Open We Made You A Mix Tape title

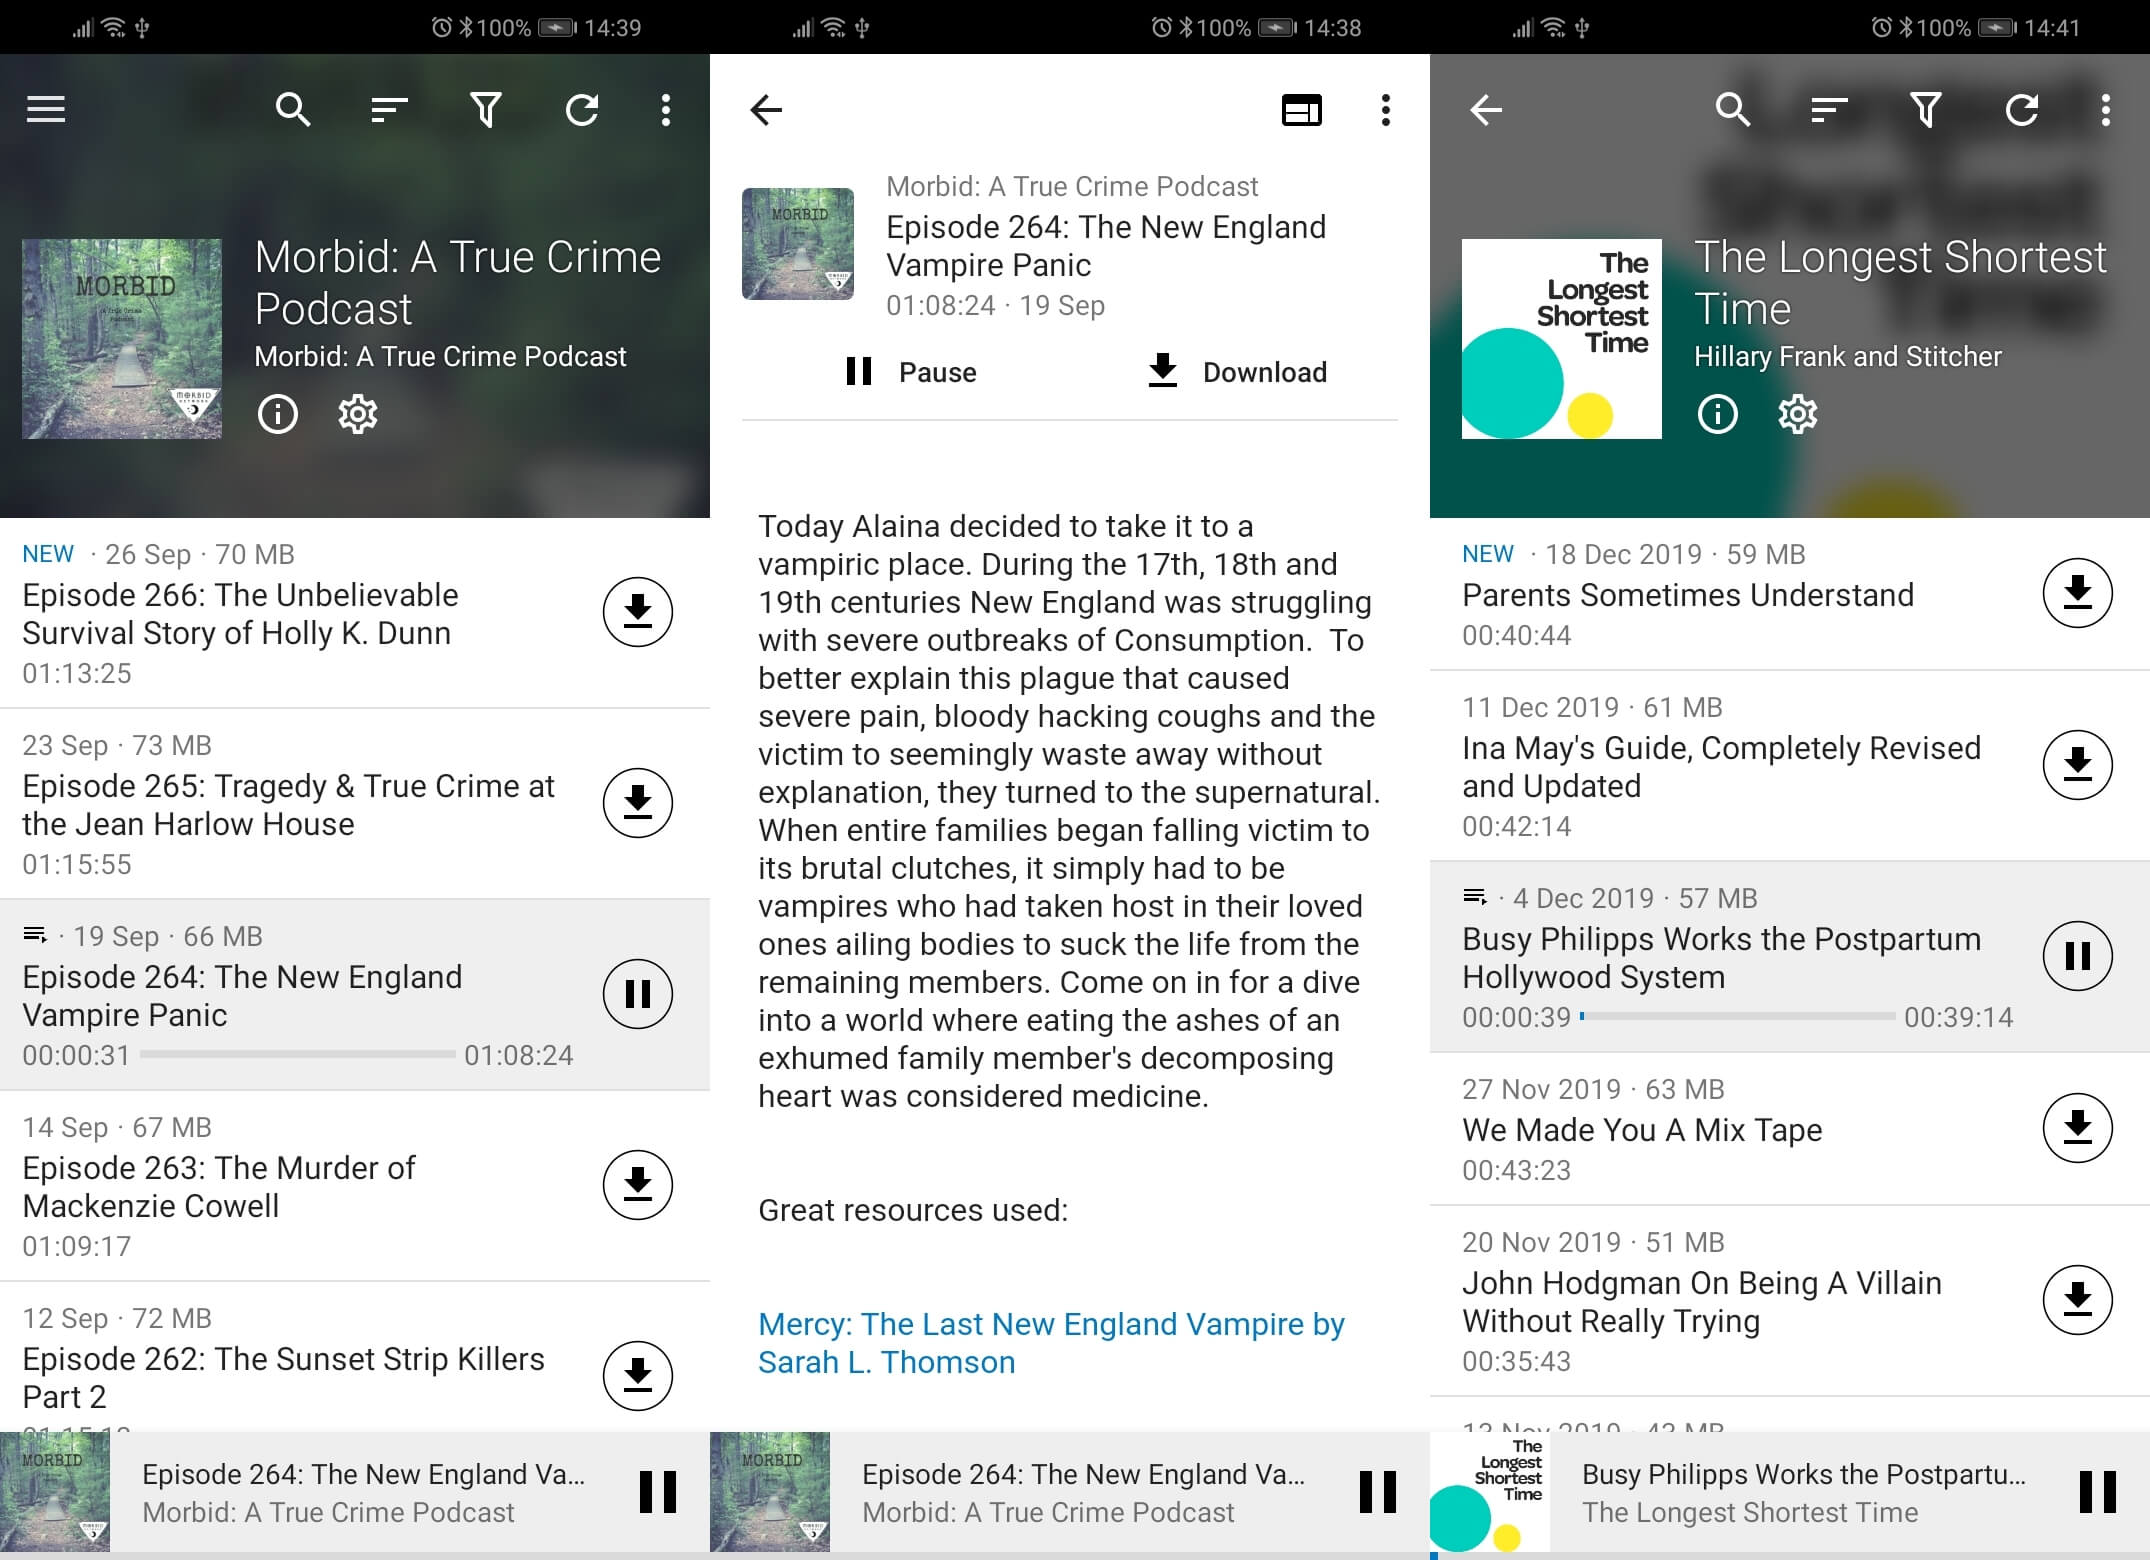pos(1642,1130)
